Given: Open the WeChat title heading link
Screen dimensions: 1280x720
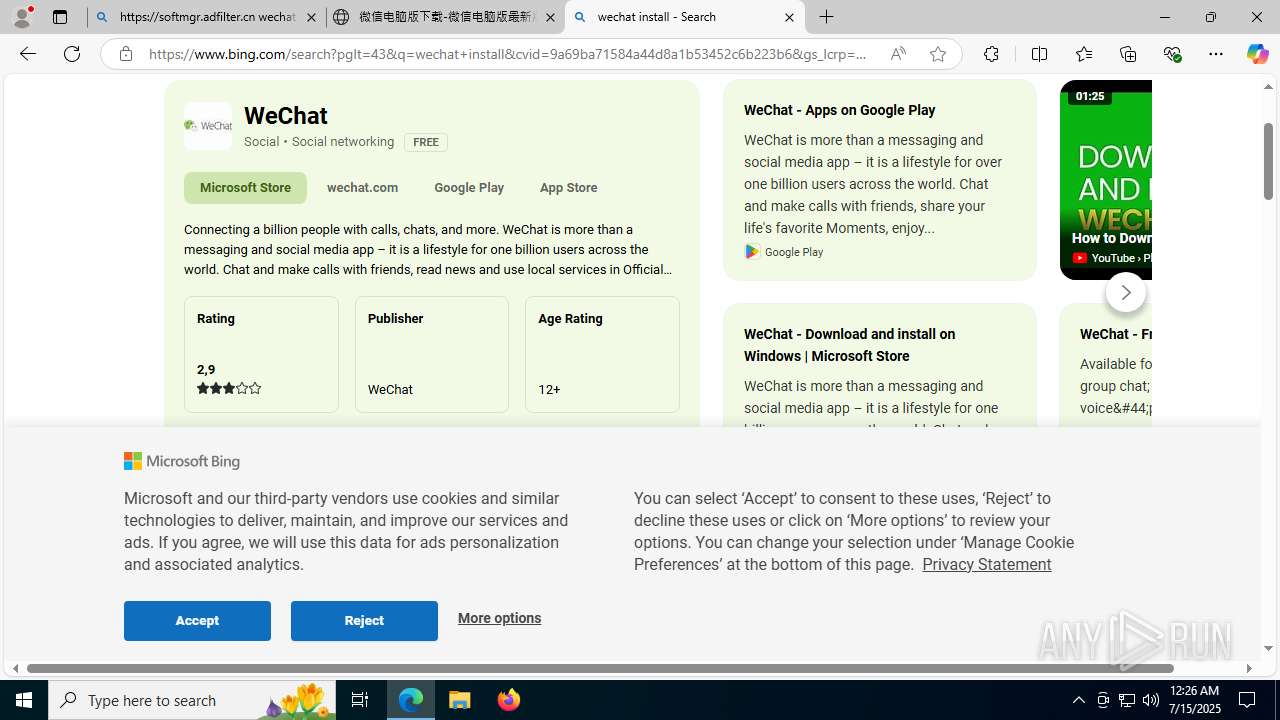Looking at the screenshot, I should [x=286, y=116].
